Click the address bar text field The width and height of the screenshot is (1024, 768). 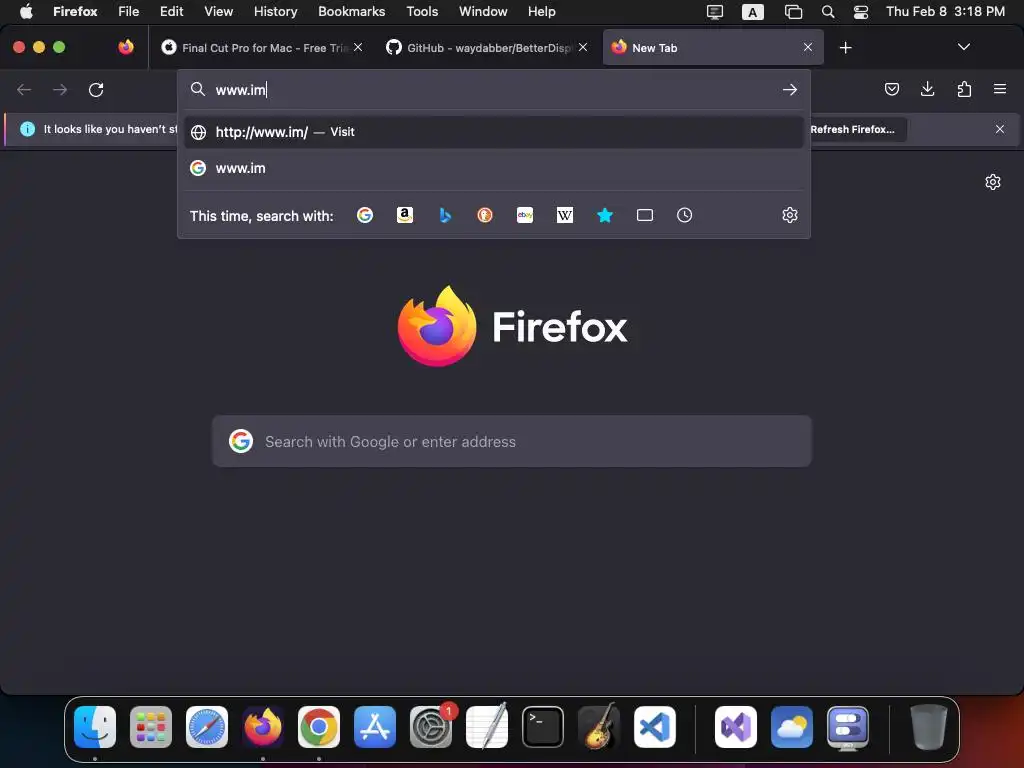[x=493, y=89]
